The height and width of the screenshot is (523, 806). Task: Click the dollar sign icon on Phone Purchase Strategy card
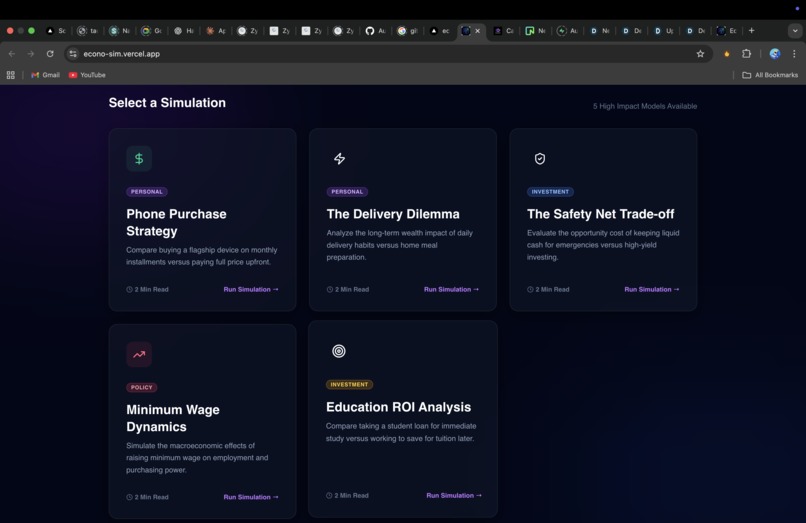(x=139, y=158)
